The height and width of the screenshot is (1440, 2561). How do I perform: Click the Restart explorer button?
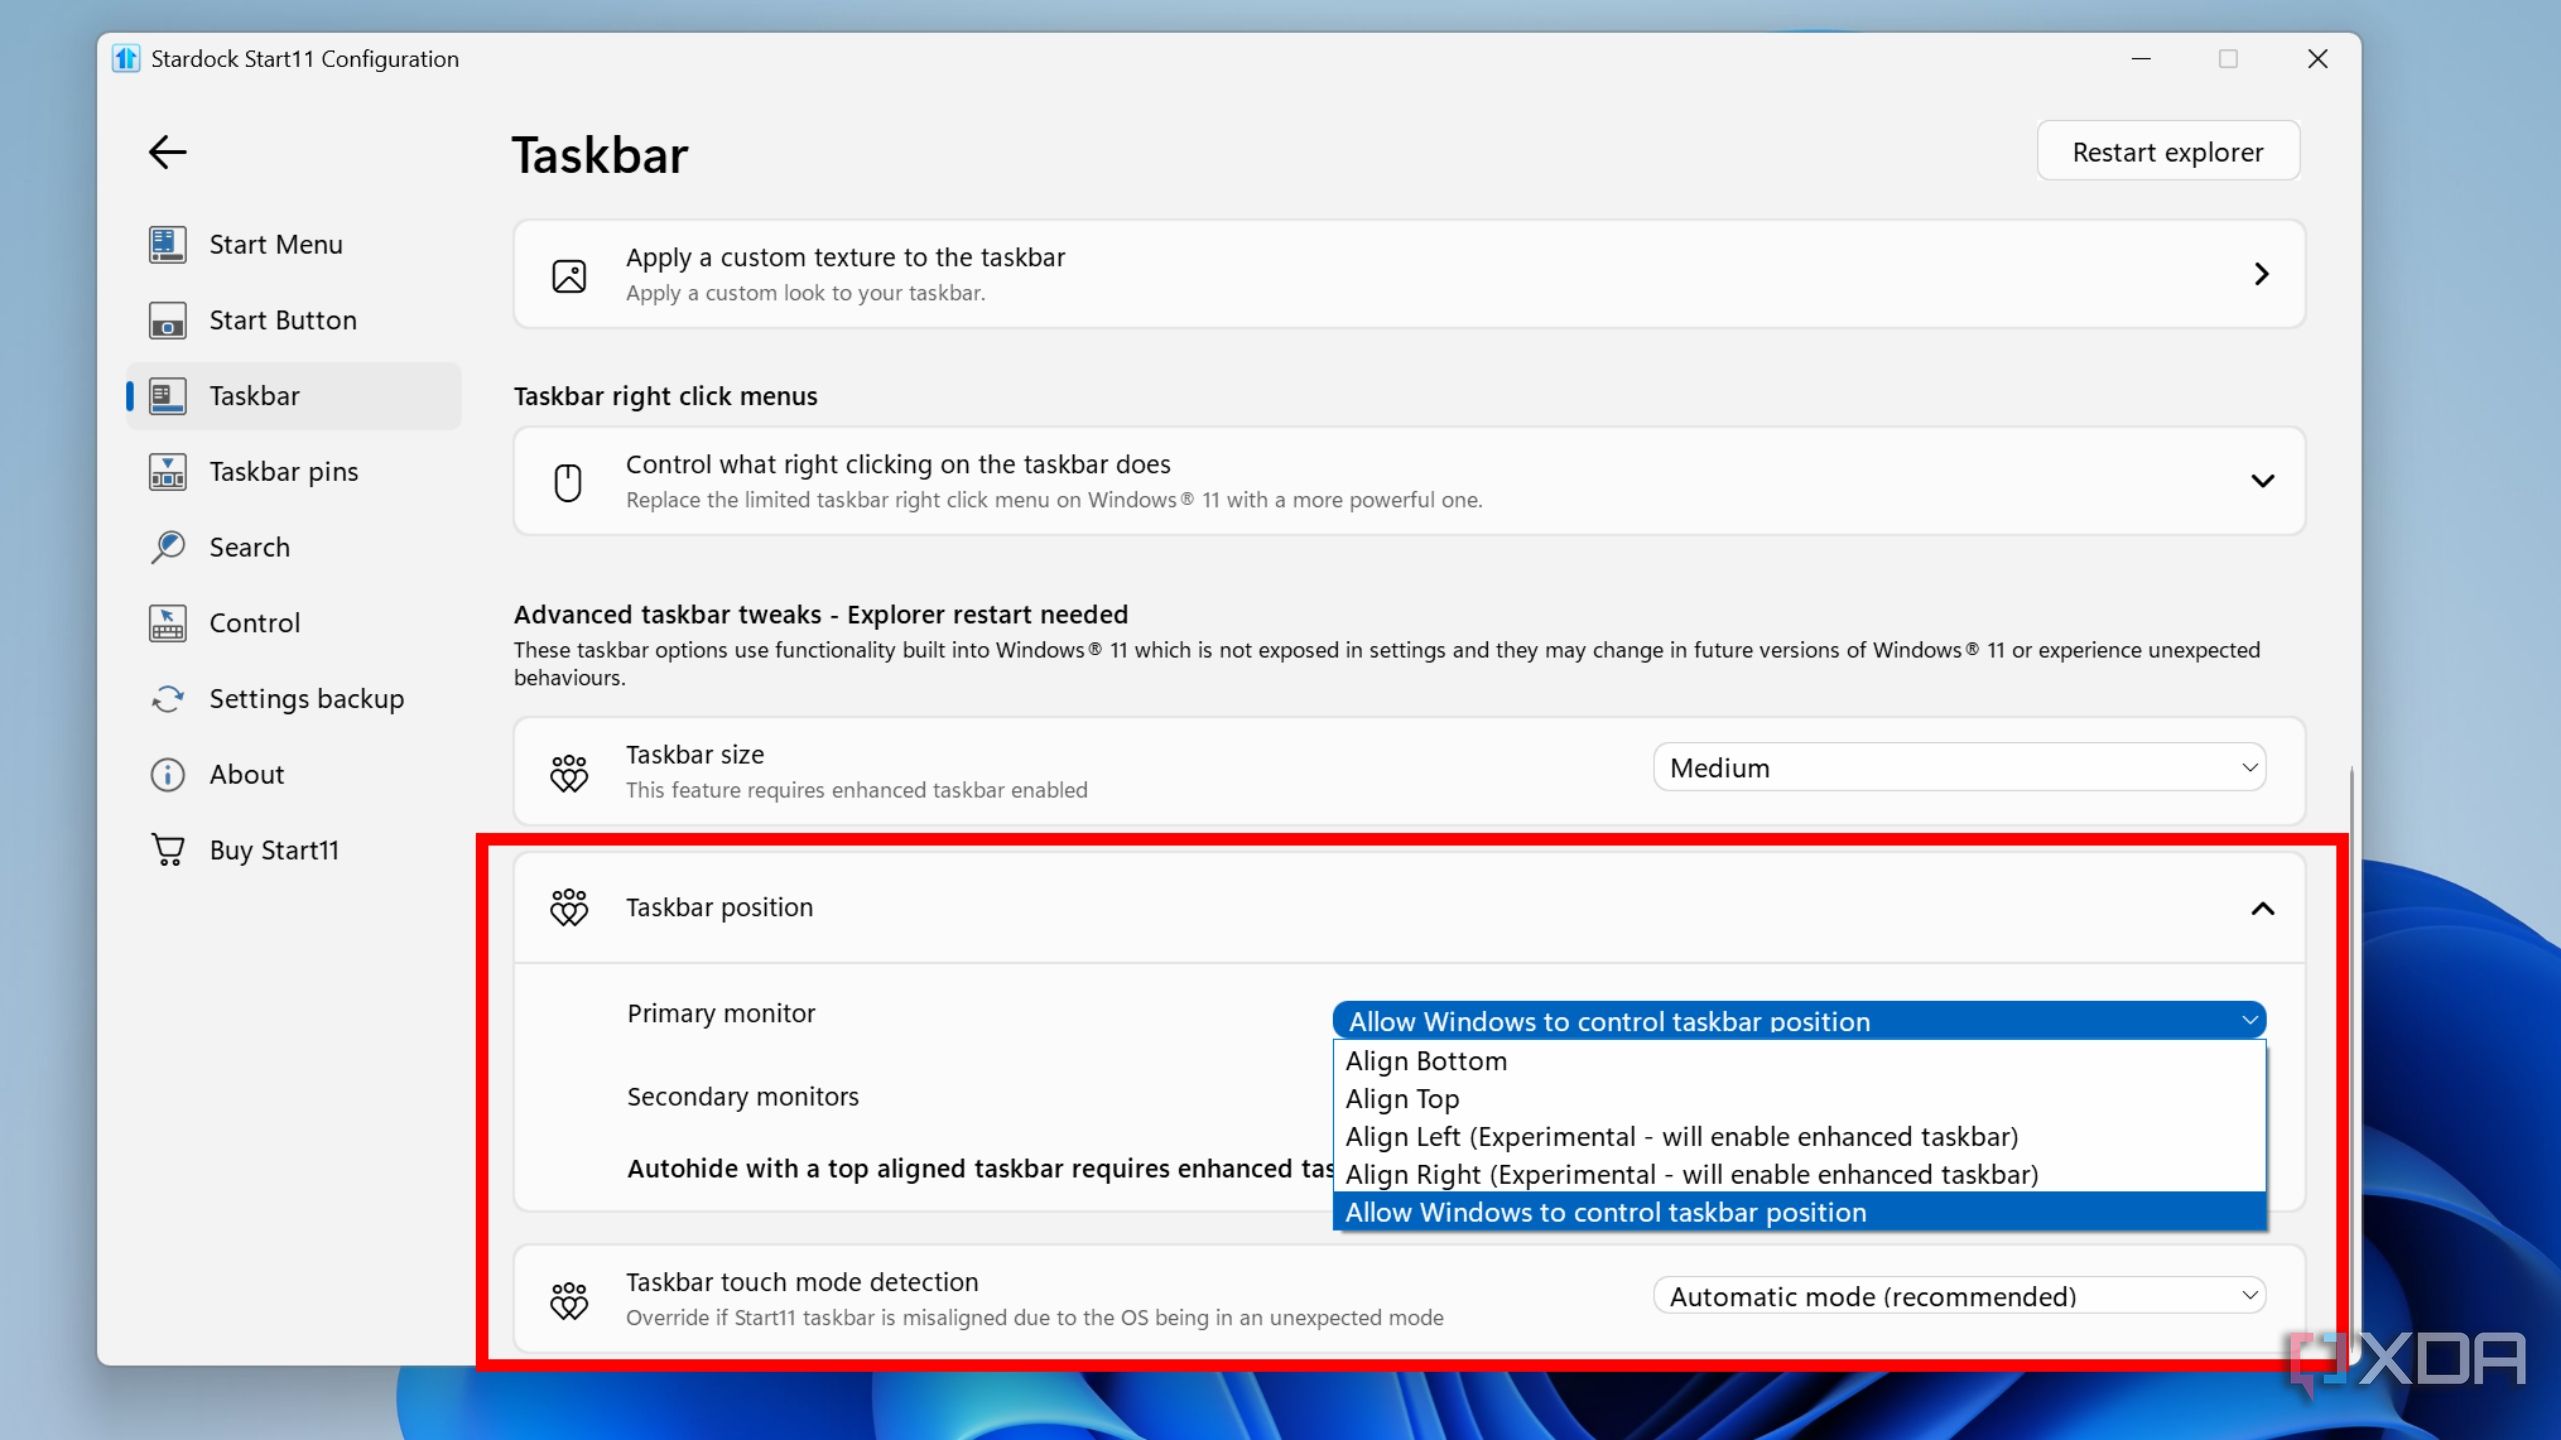tap(2168, 152)
